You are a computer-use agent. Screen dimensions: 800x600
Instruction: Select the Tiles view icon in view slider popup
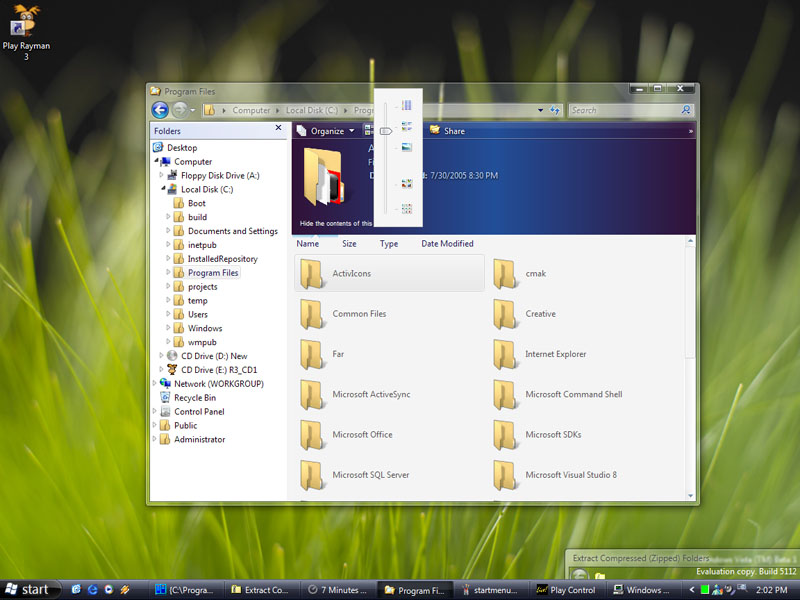406,126
